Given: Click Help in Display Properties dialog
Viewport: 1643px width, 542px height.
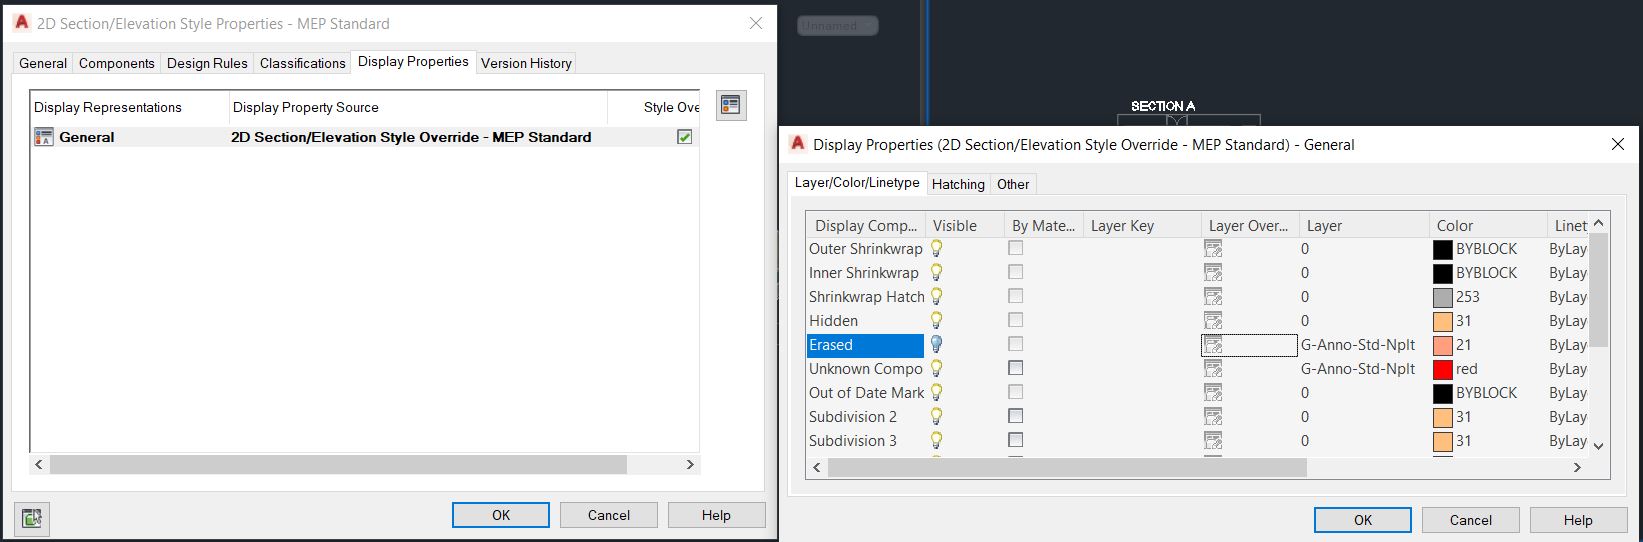Looking at the screenshot, I should tap(1578, 520).
